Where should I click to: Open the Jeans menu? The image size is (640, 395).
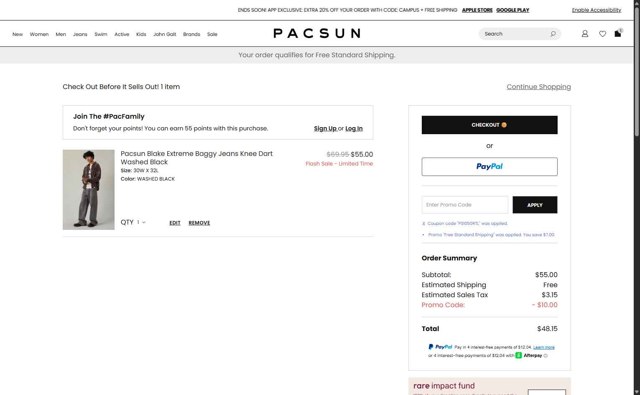coord(80,34)
